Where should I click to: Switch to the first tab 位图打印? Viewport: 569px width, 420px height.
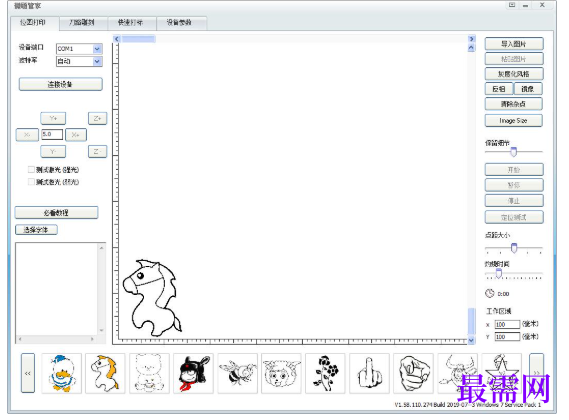(x=34, y=23)
